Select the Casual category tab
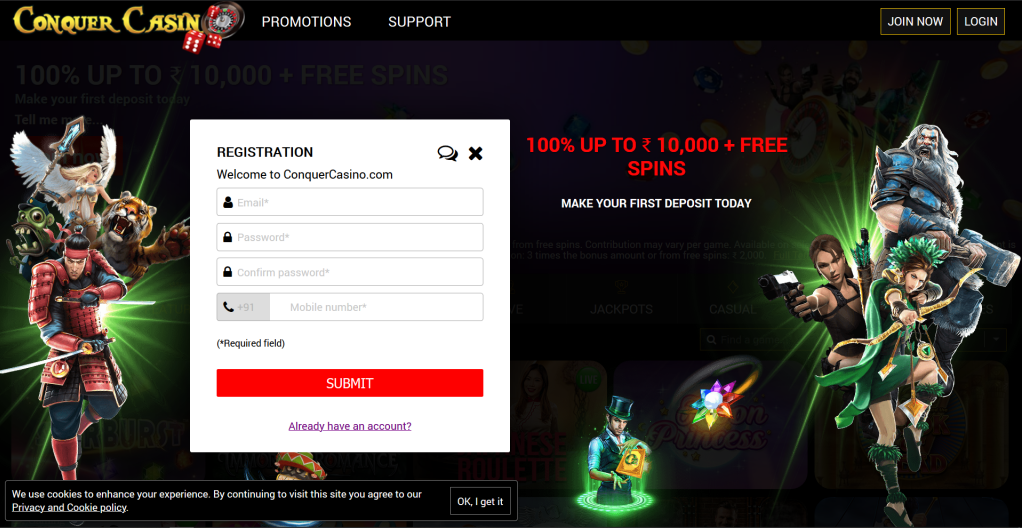Screen dimensions: 1022x528 coord(733,310)
